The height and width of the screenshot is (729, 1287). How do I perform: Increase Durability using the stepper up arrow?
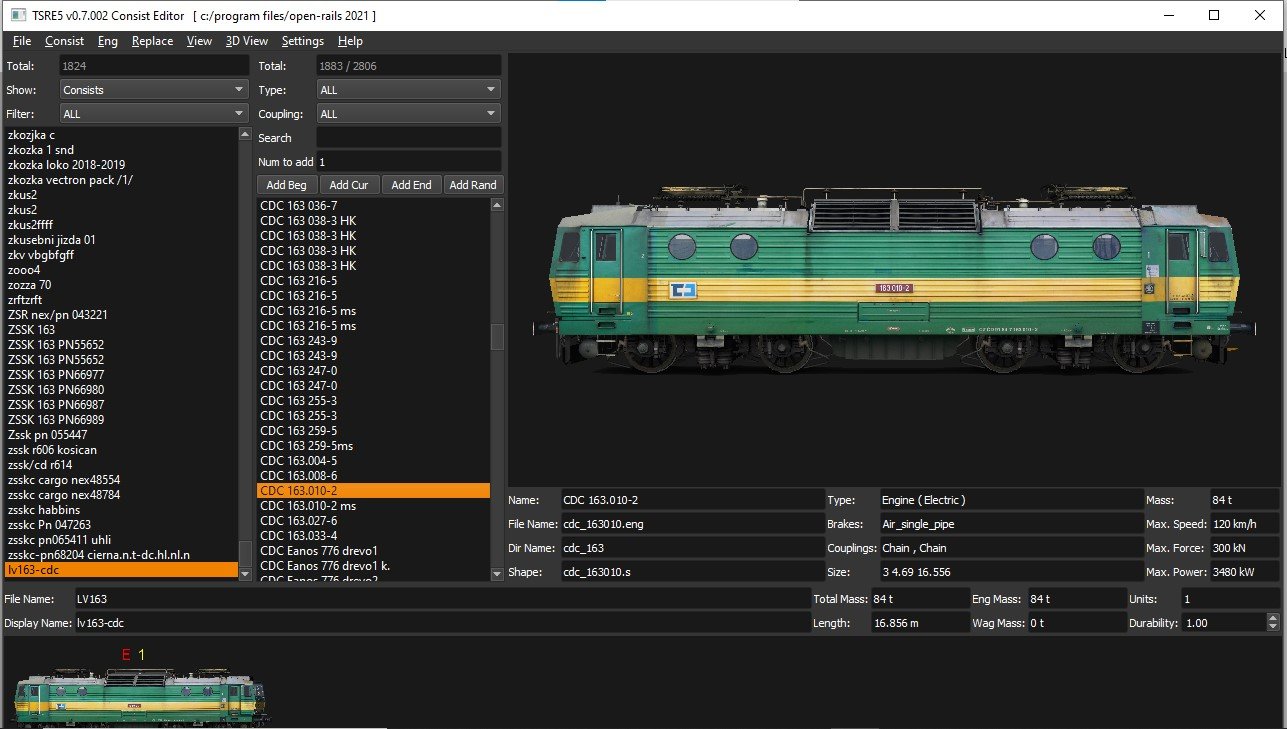[x=1272, y=618]
